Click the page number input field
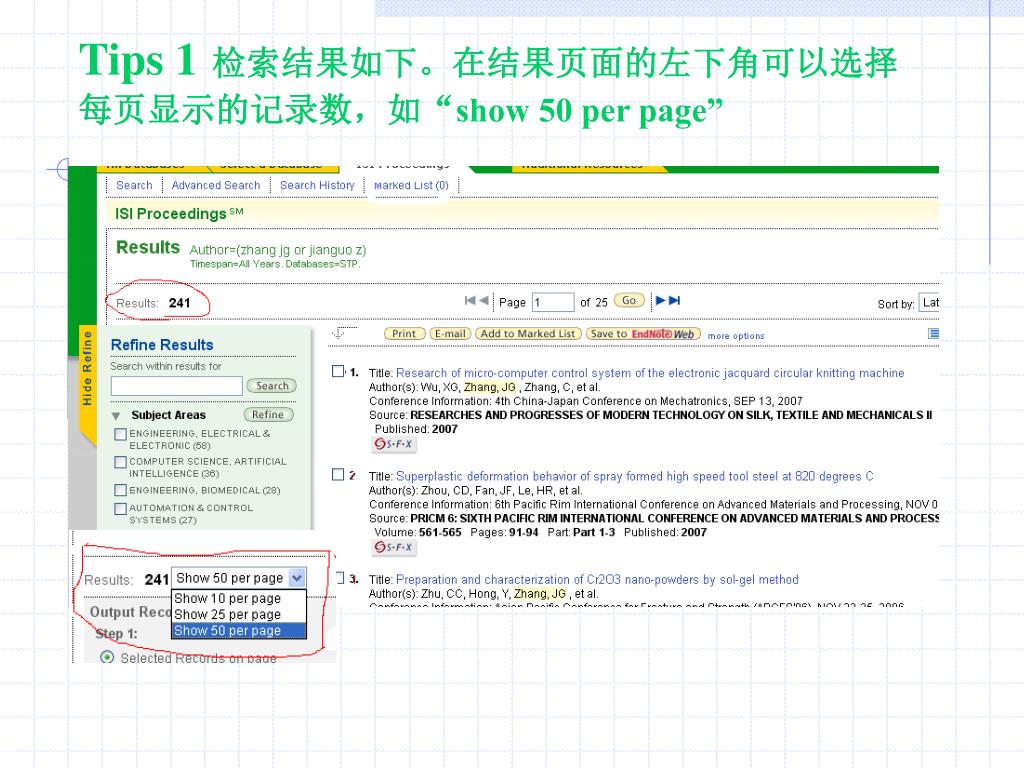 (552, 302)
